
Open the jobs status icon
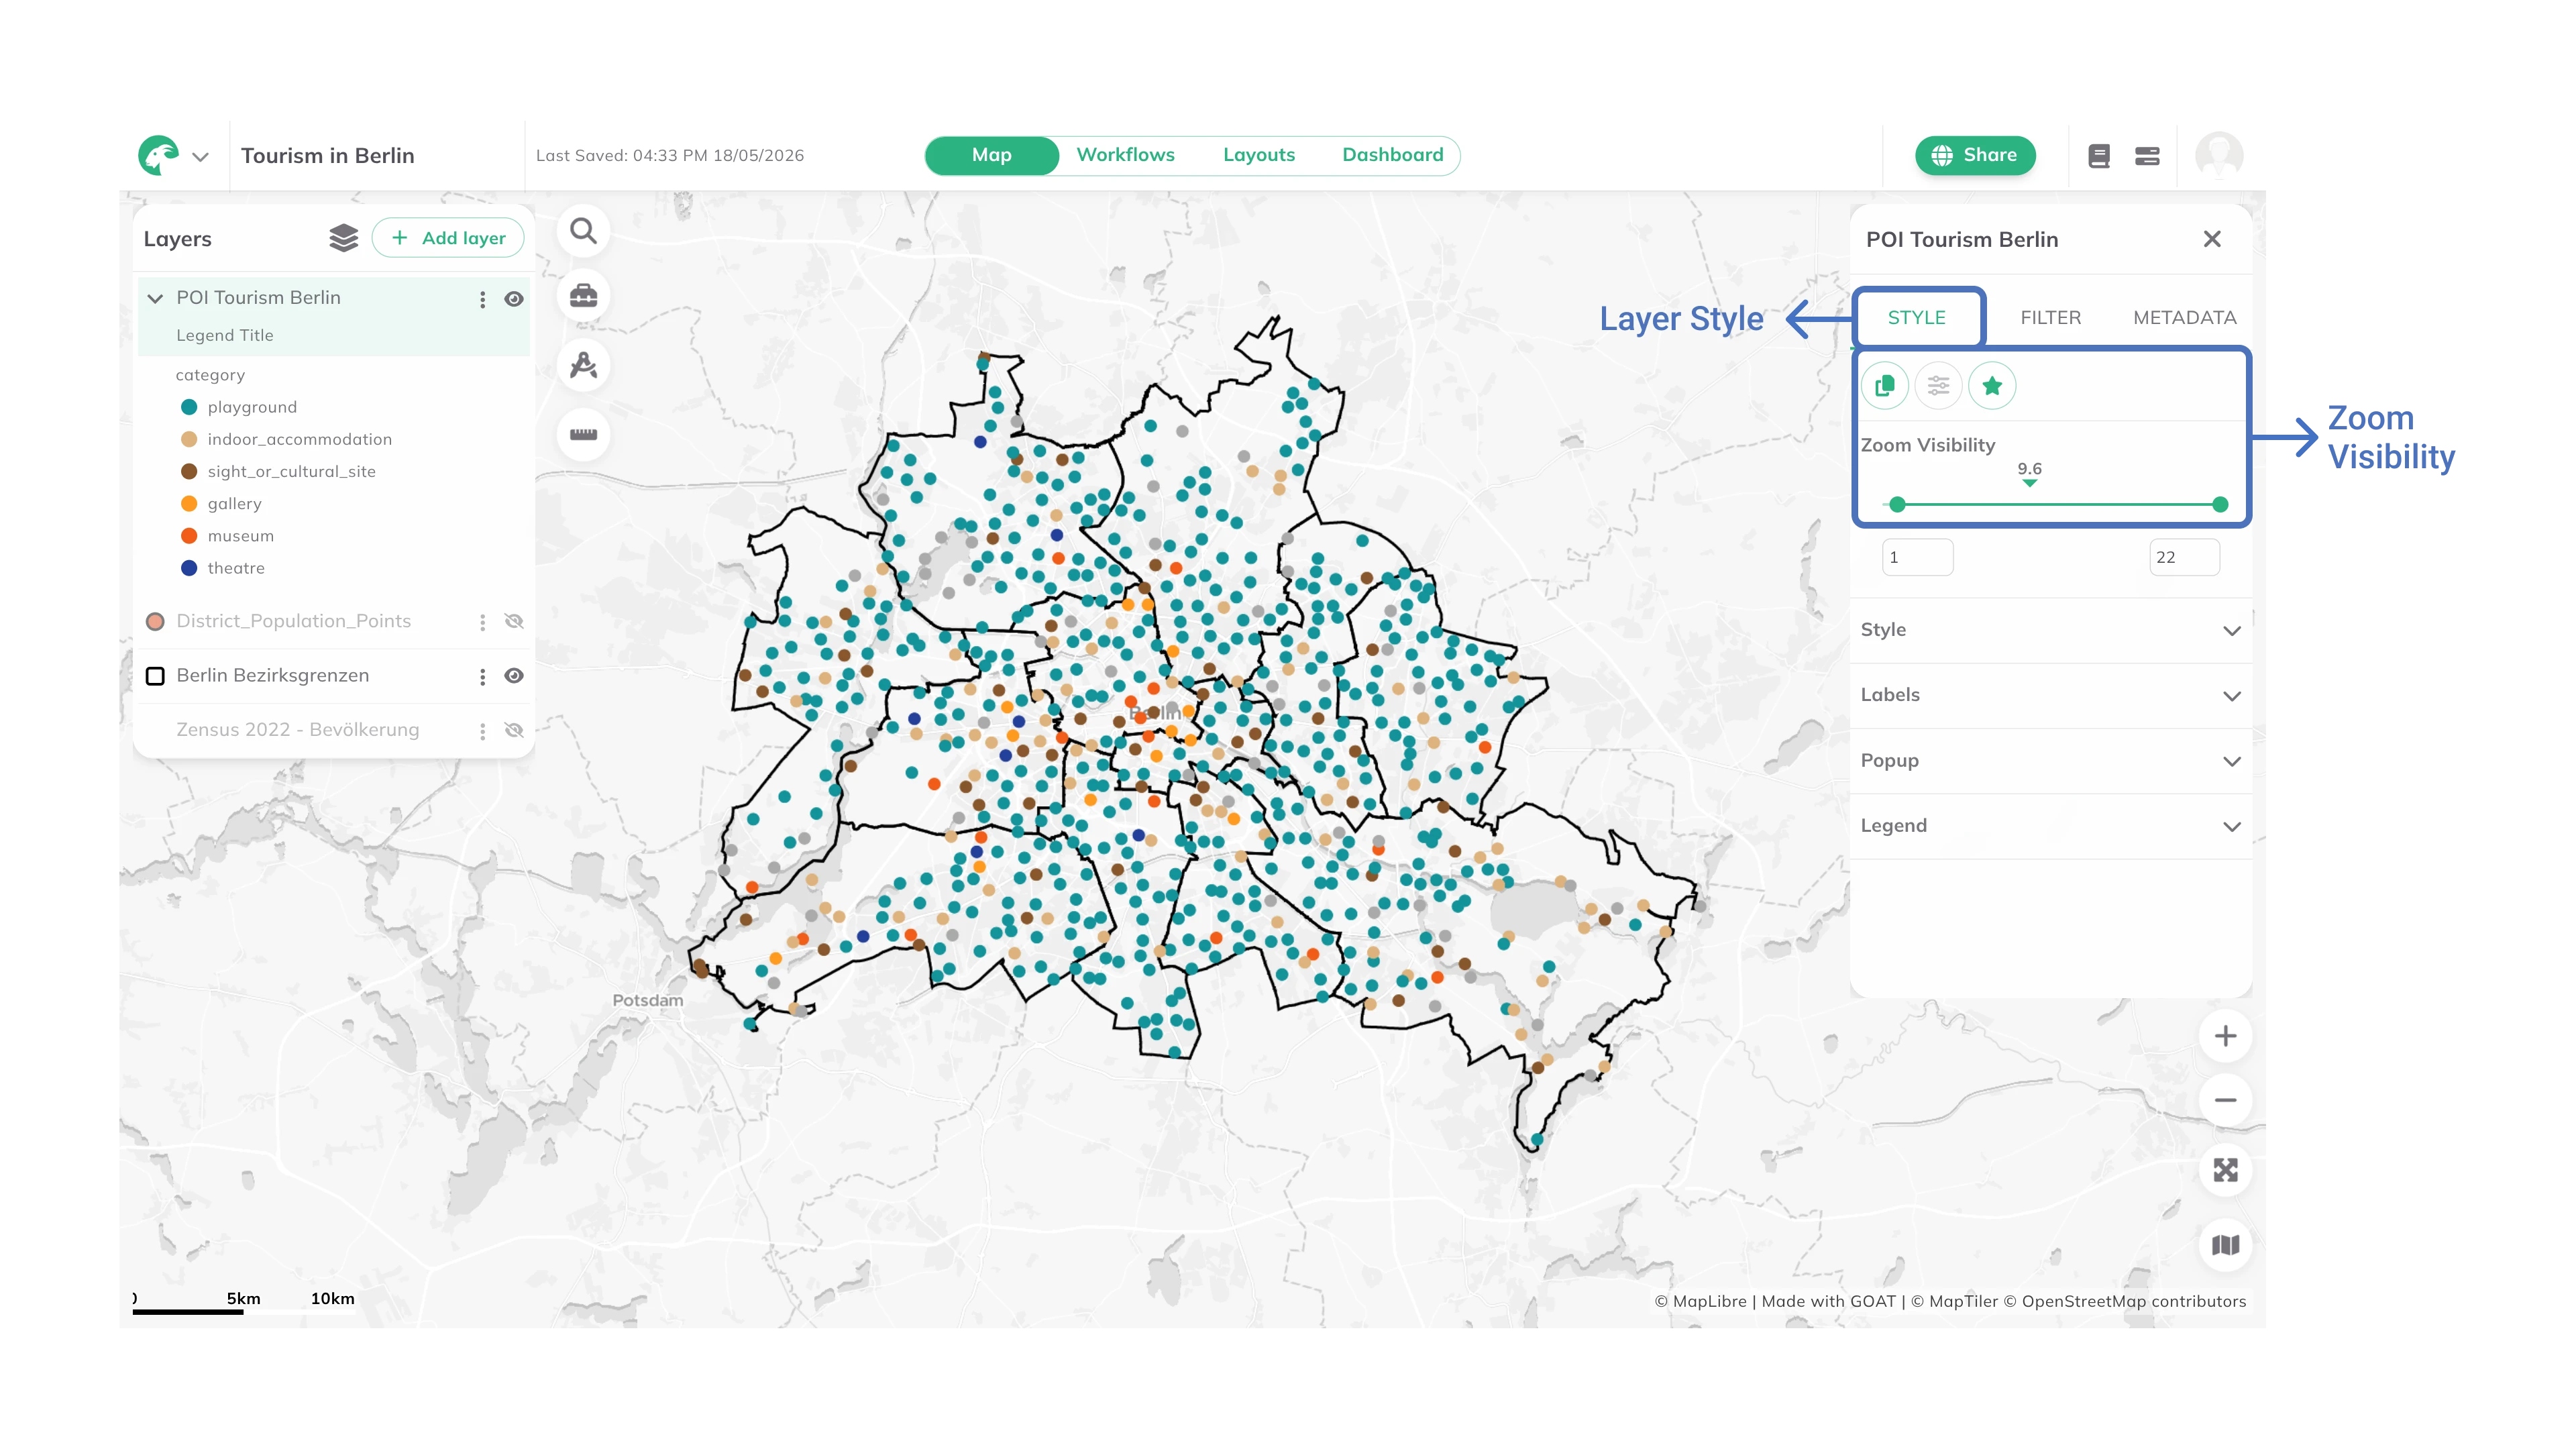[x=2147, y=156]
